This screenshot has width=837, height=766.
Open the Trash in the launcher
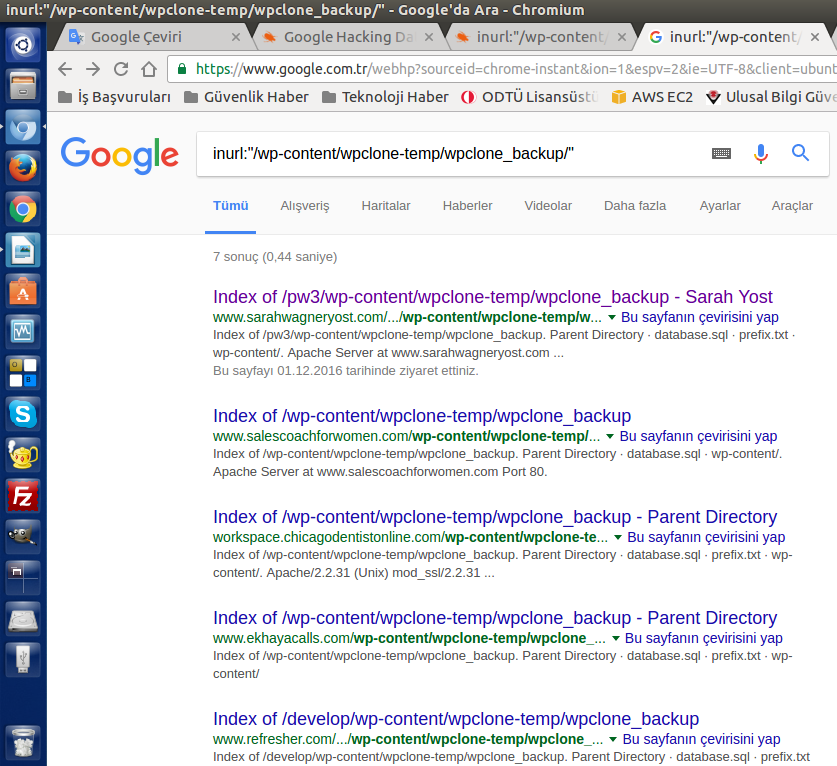(23, 742)
